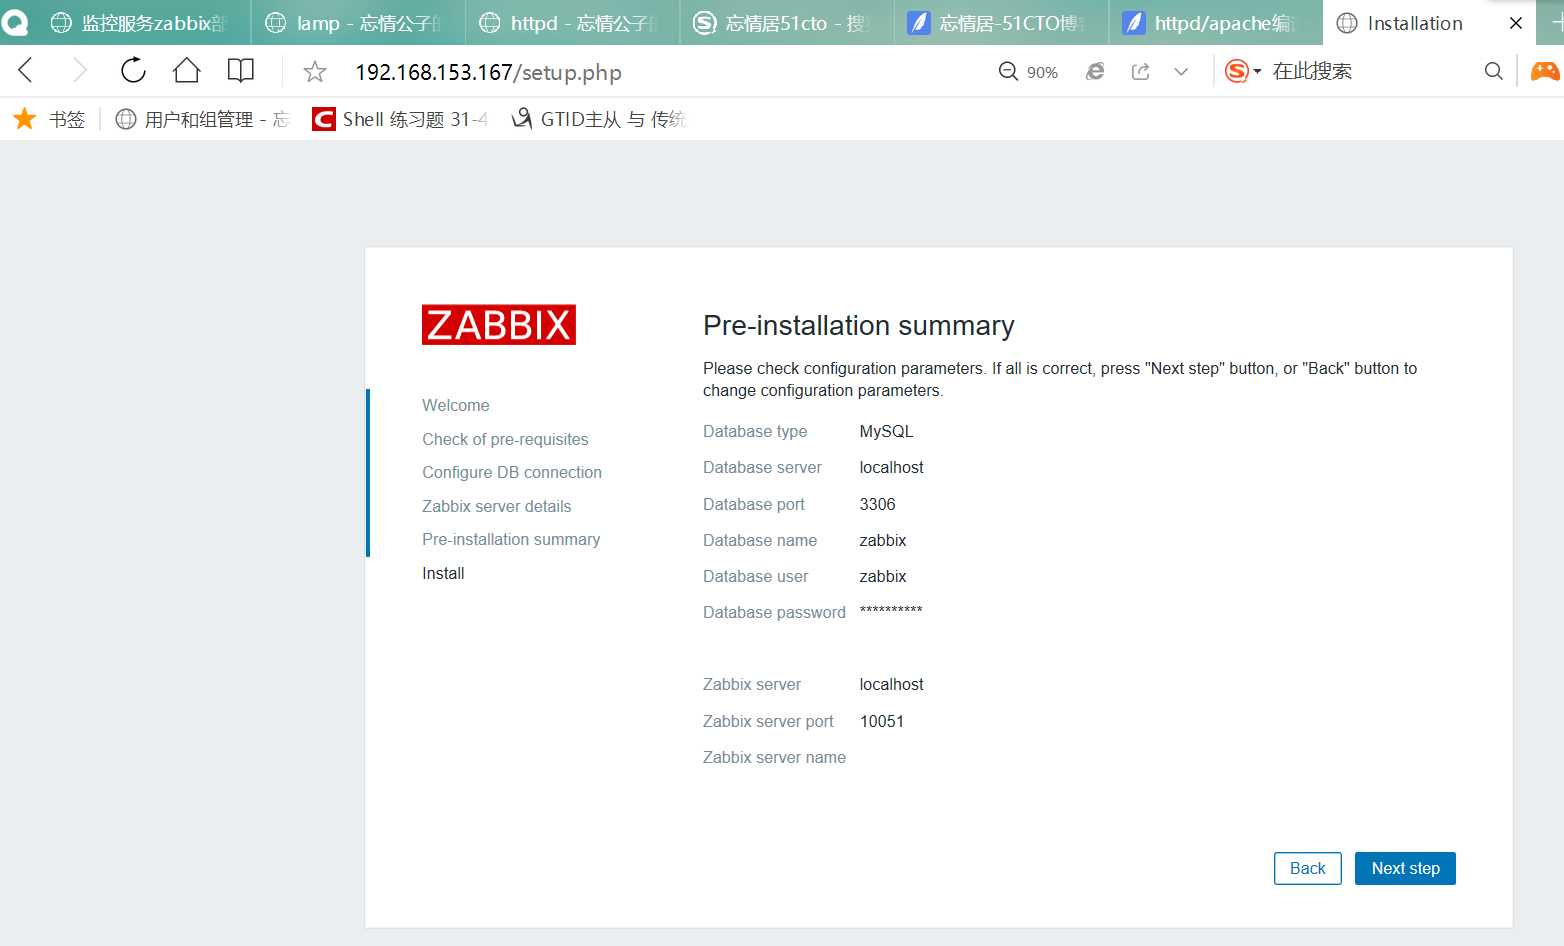Open the 用户和组管理 bookmark
The width and height of the screenshot is (1564, 946).
202,119
